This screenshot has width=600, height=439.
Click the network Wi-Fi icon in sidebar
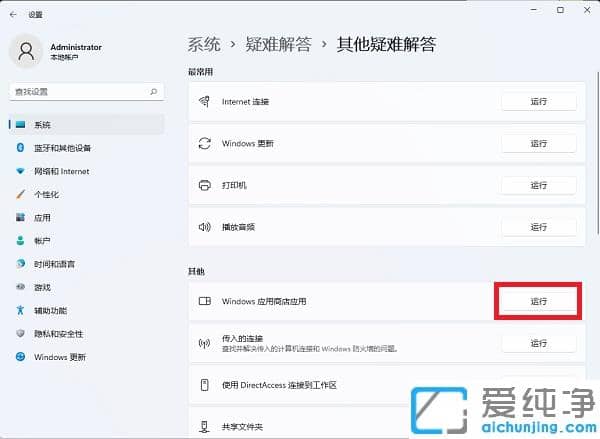(x=20, y=171)
